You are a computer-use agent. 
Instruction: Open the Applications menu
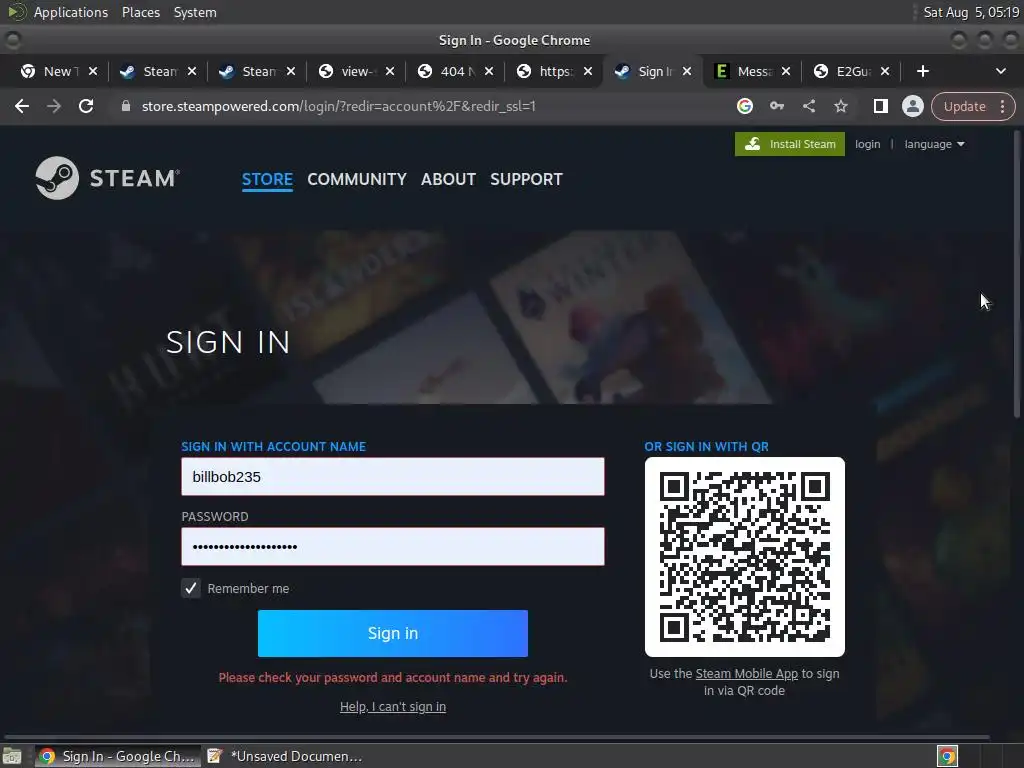click(x=71, y=12)
